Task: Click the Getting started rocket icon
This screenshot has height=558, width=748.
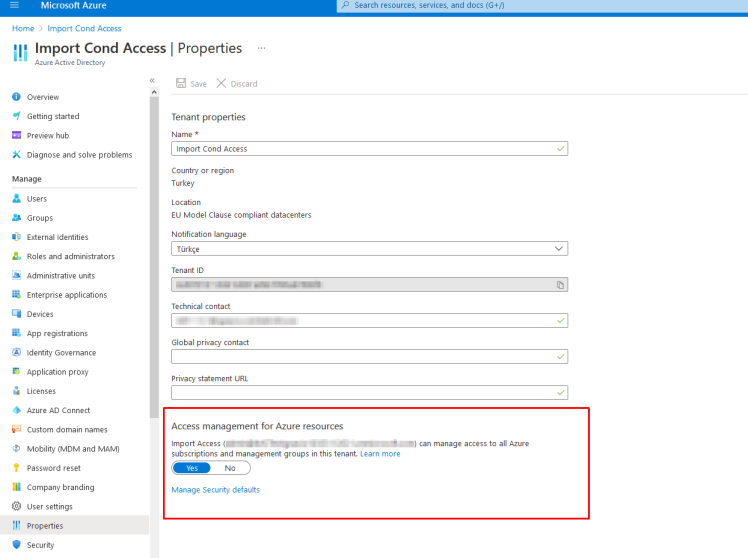Action: pos(16,116)
